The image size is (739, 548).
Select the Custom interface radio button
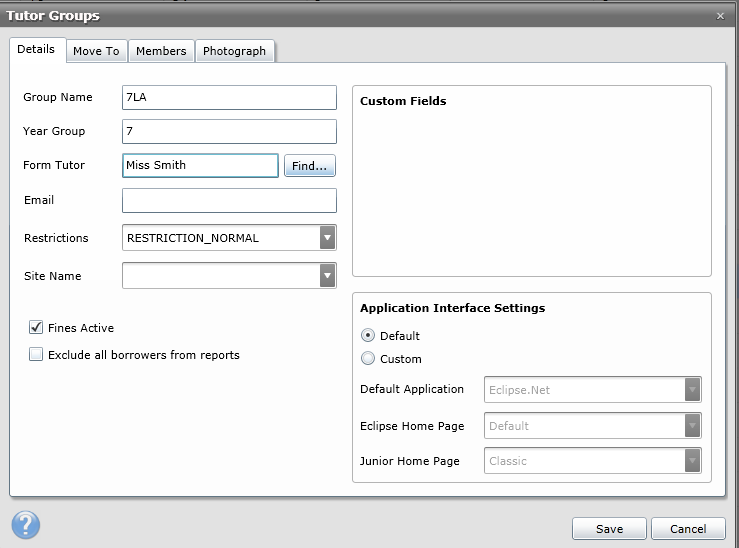[x=368, y=359]
